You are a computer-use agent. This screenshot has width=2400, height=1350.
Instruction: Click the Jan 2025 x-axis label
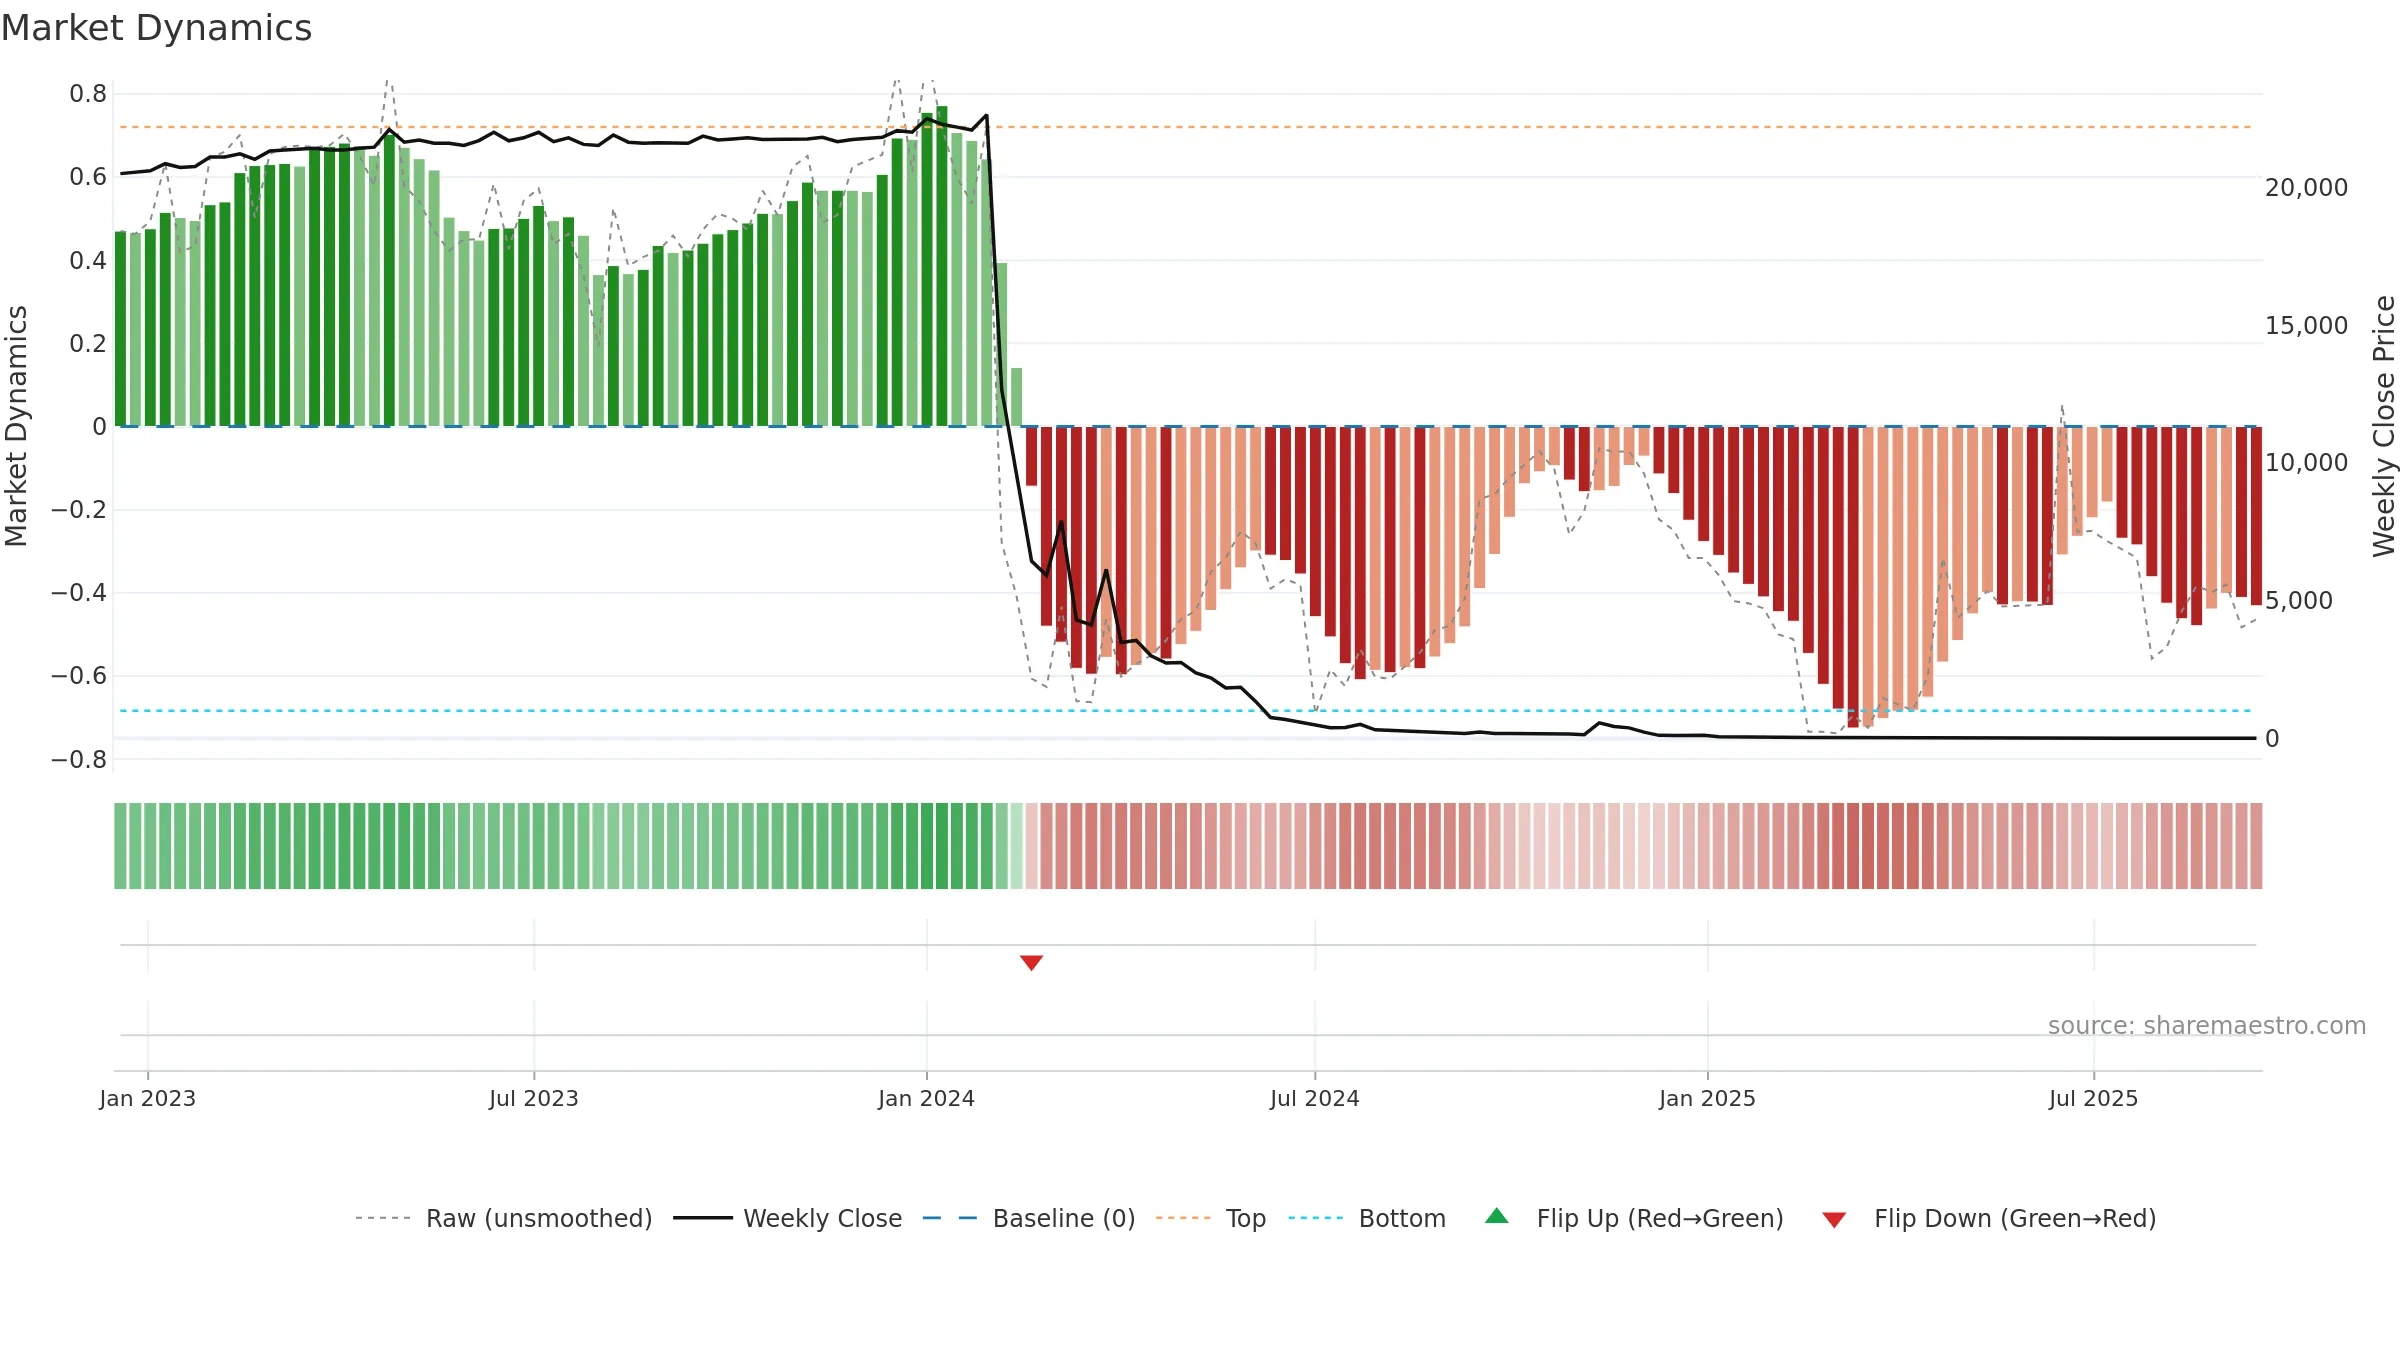point(1707,1098)
